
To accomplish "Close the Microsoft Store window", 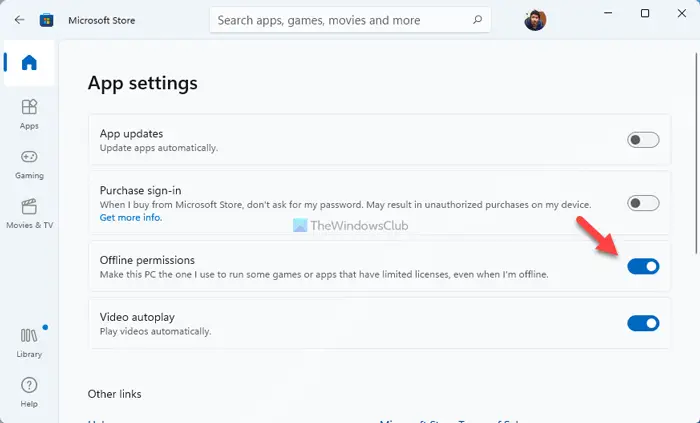I will (x=682, y=13).
